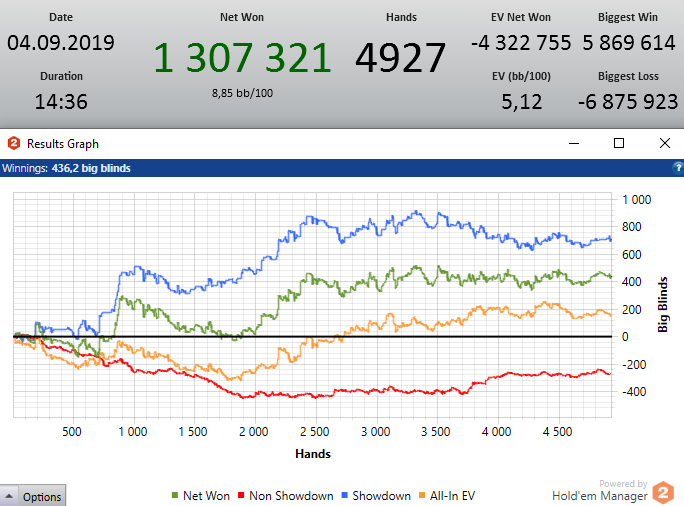Image resolution: width=684 pixels, height=506 pixels.
Task: Click the Big Blinds axis title
Action: pos(663,304)
